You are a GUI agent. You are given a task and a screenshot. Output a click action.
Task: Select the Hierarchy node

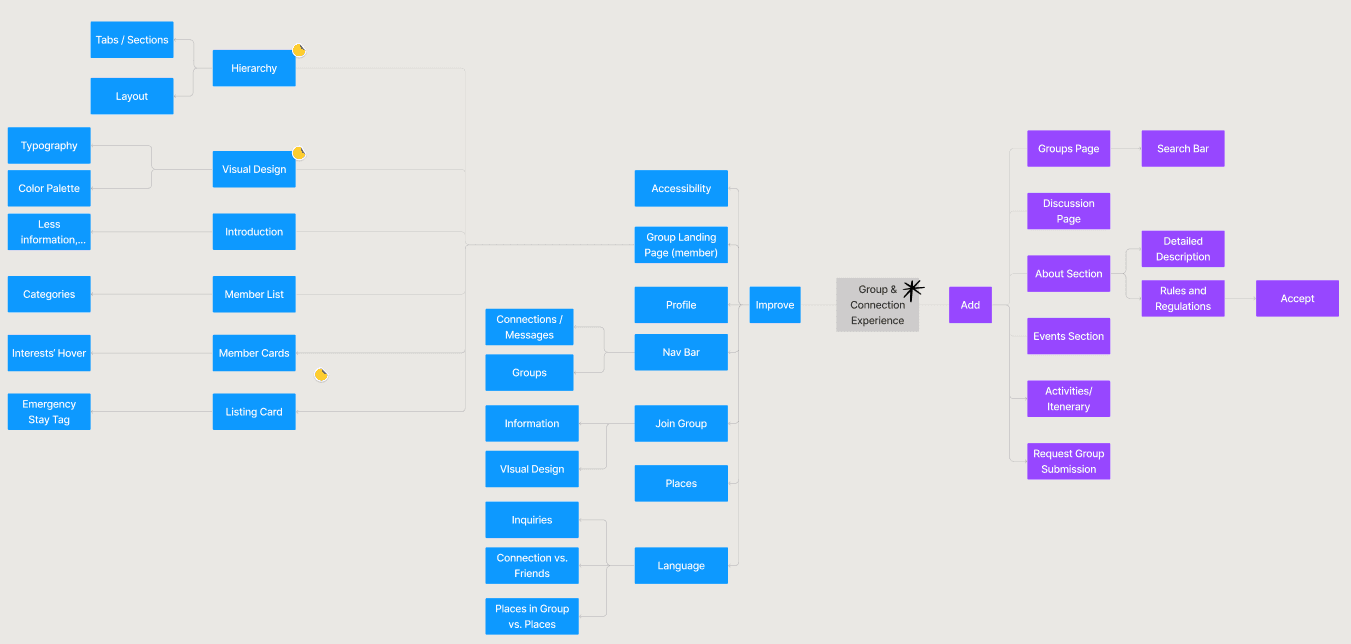pyautogui.click(x=254, y=68)
